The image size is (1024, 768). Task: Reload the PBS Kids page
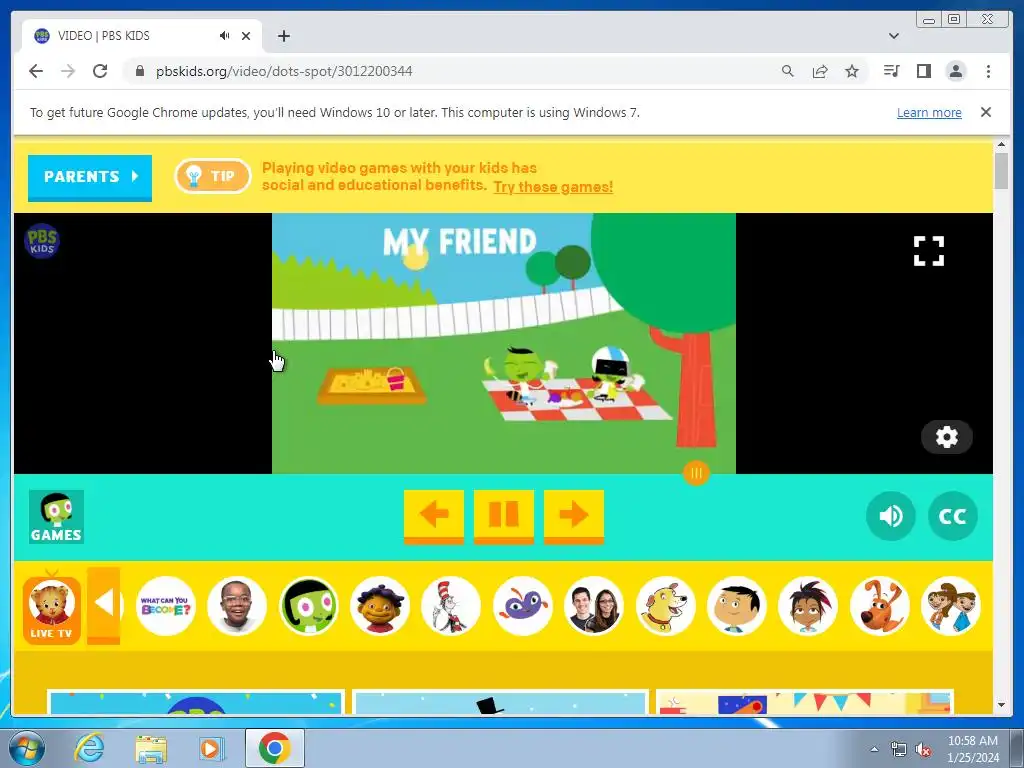click(100, 71)
